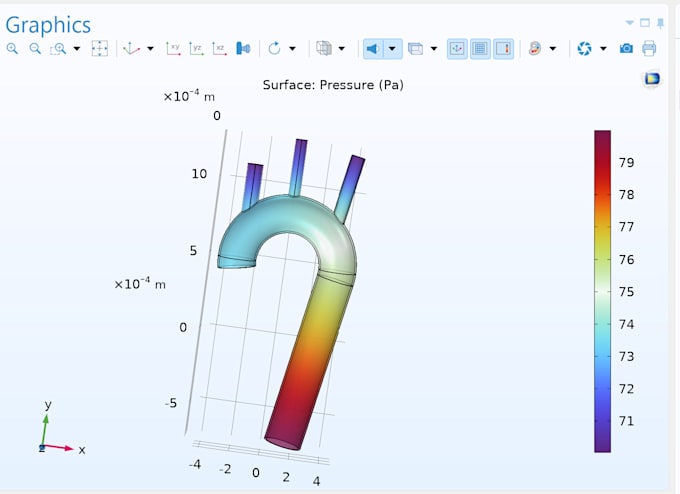The image size is (680, 494).
Task: Open the Zoom Box options dropdown arrow
Action: (77, 49)
